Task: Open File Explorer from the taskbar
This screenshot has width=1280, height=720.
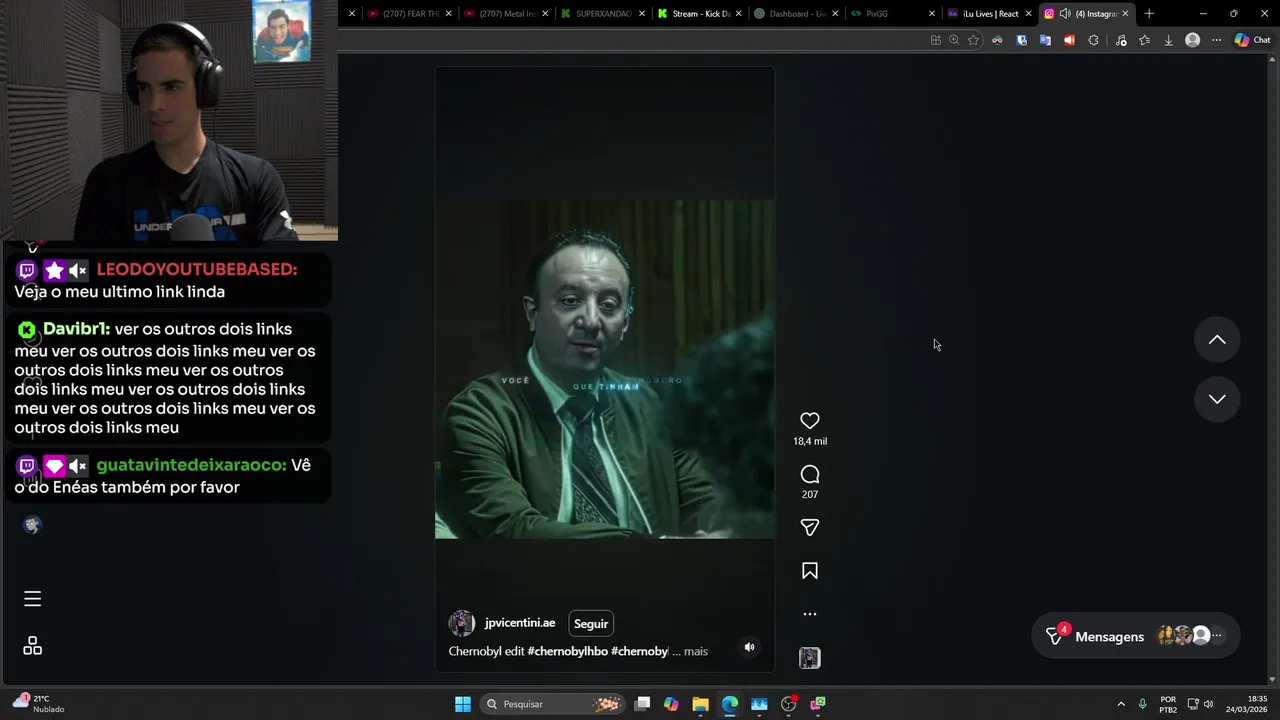Action: 700,704
